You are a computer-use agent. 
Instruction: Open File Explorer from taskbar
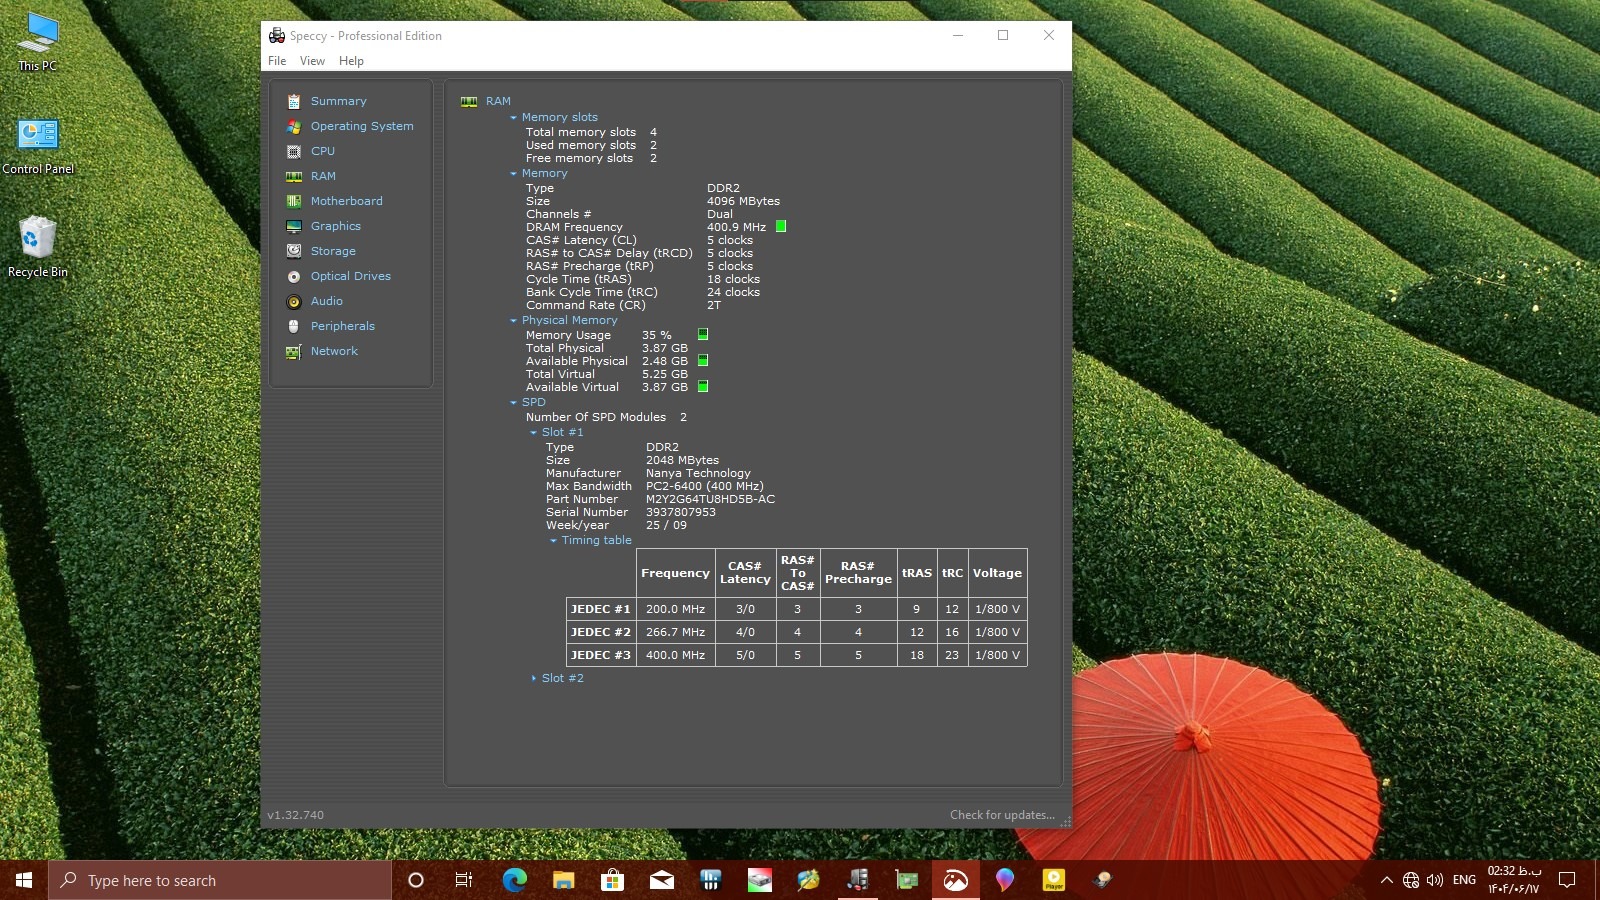pyautogui.click(x=563, y=880)
